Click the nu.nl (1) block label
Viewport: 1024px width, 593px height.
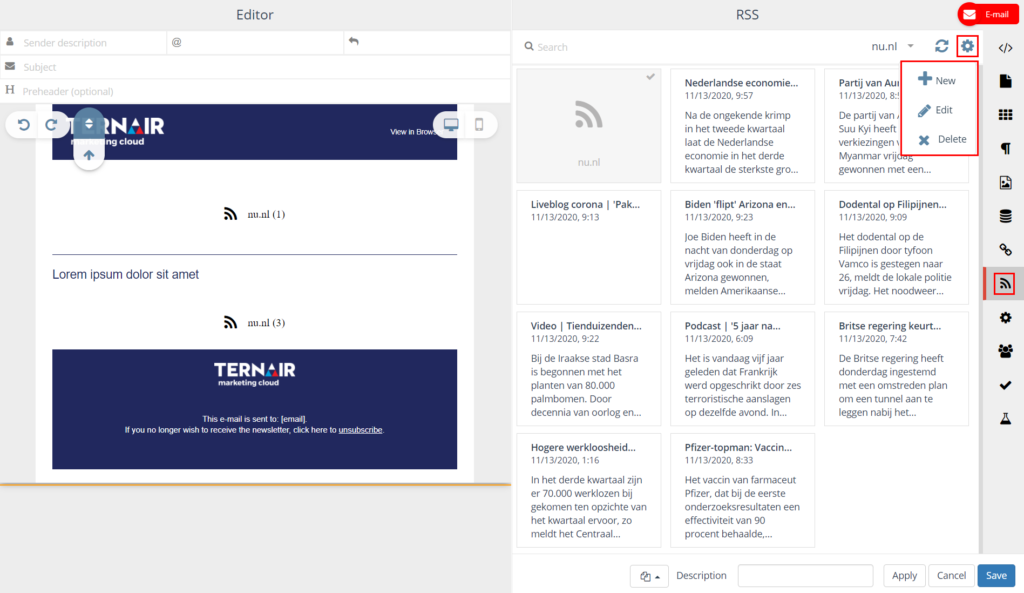click(266, 214)
